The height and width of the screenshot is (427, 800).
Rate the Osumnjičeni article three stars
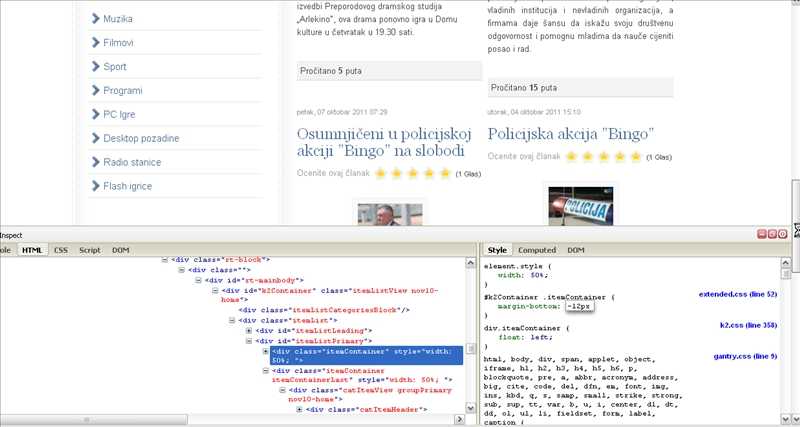tap(413, 173)
